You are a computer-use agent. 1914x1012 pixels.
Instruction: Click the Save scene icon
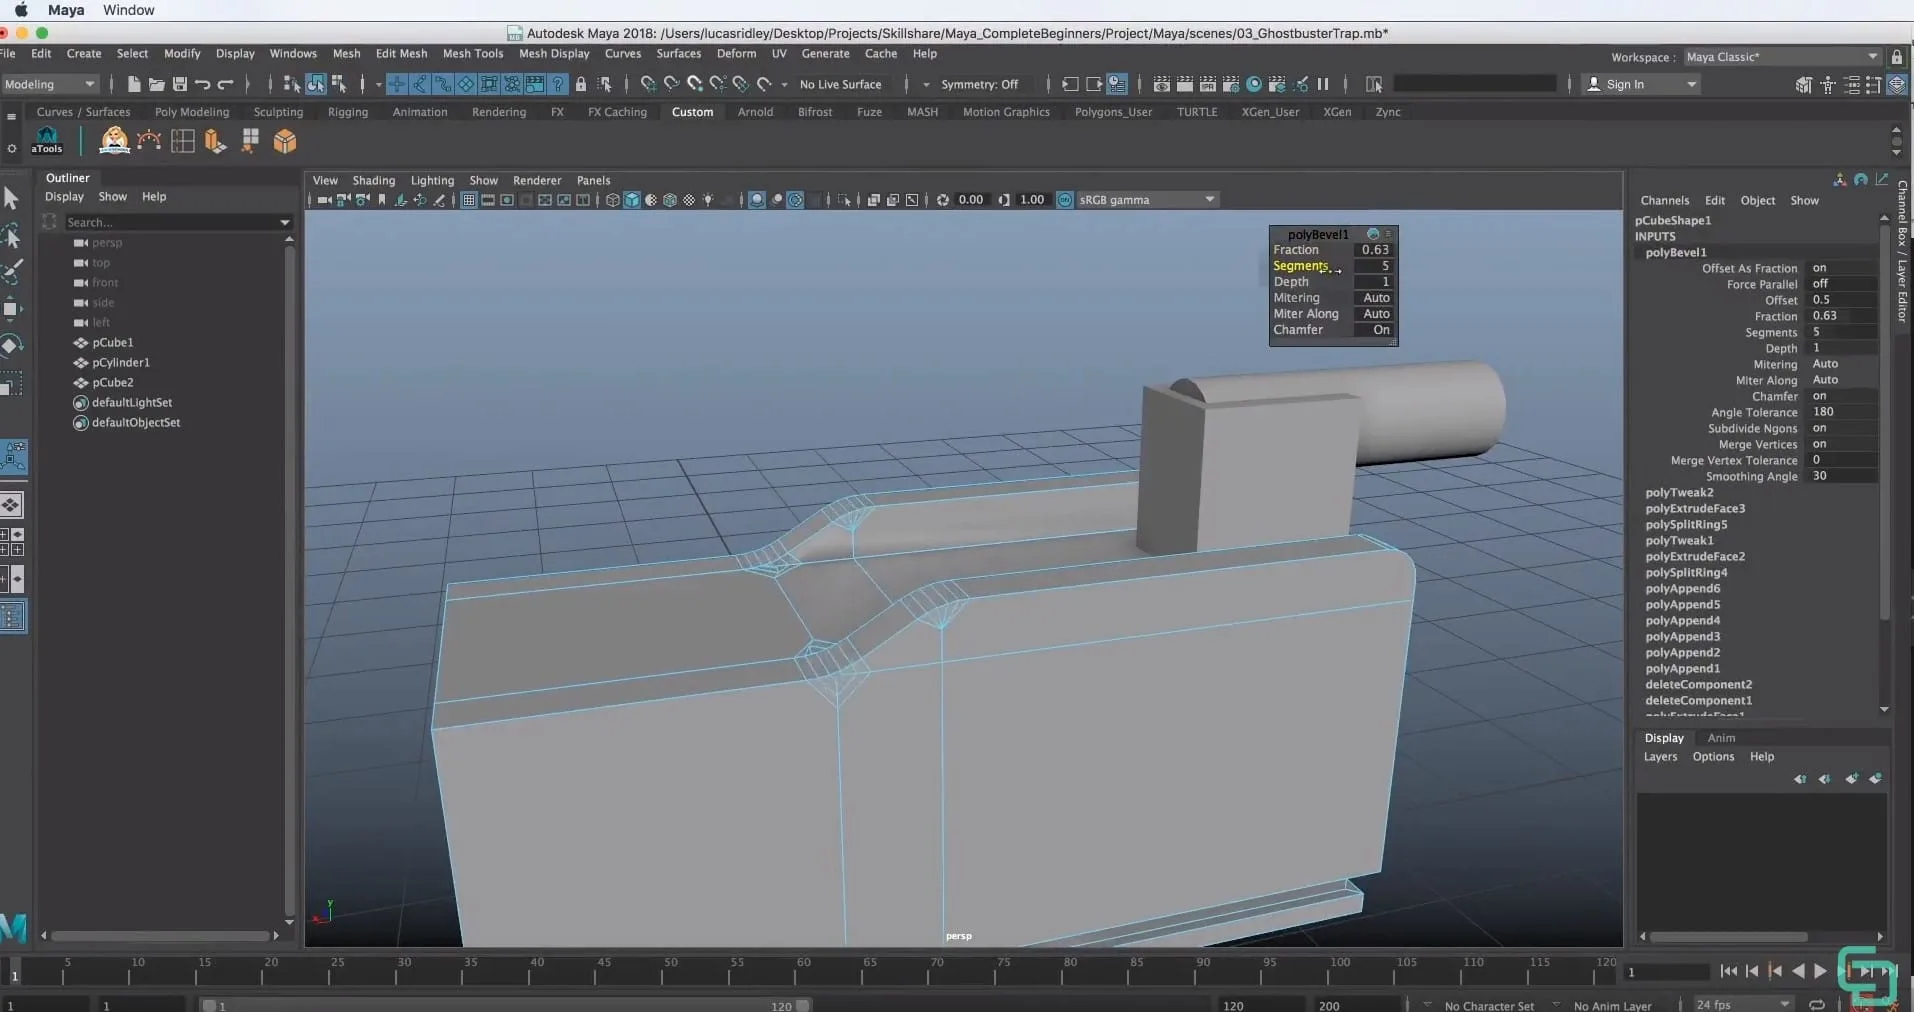(x=180, y=84)
